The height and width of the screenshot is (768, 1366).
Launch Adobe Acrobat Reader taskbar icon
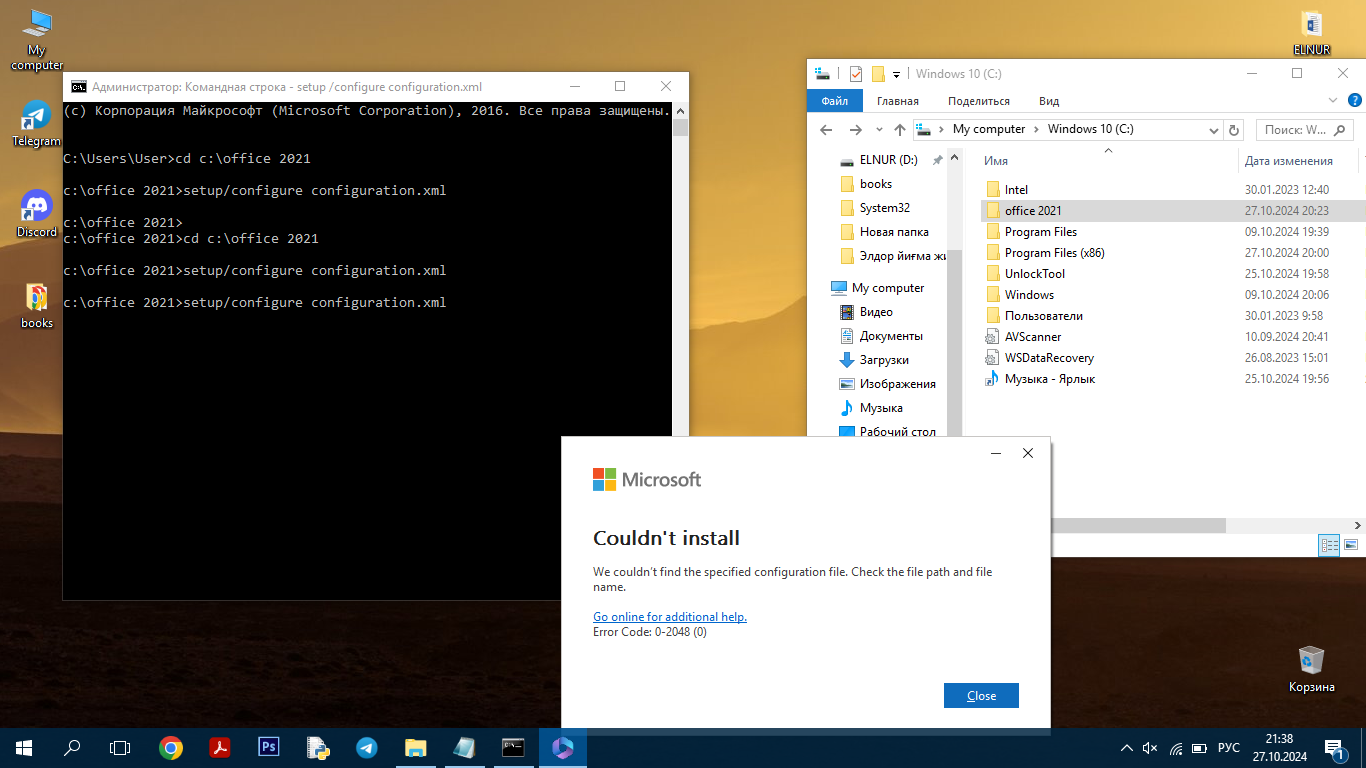[x=220, y=747]
